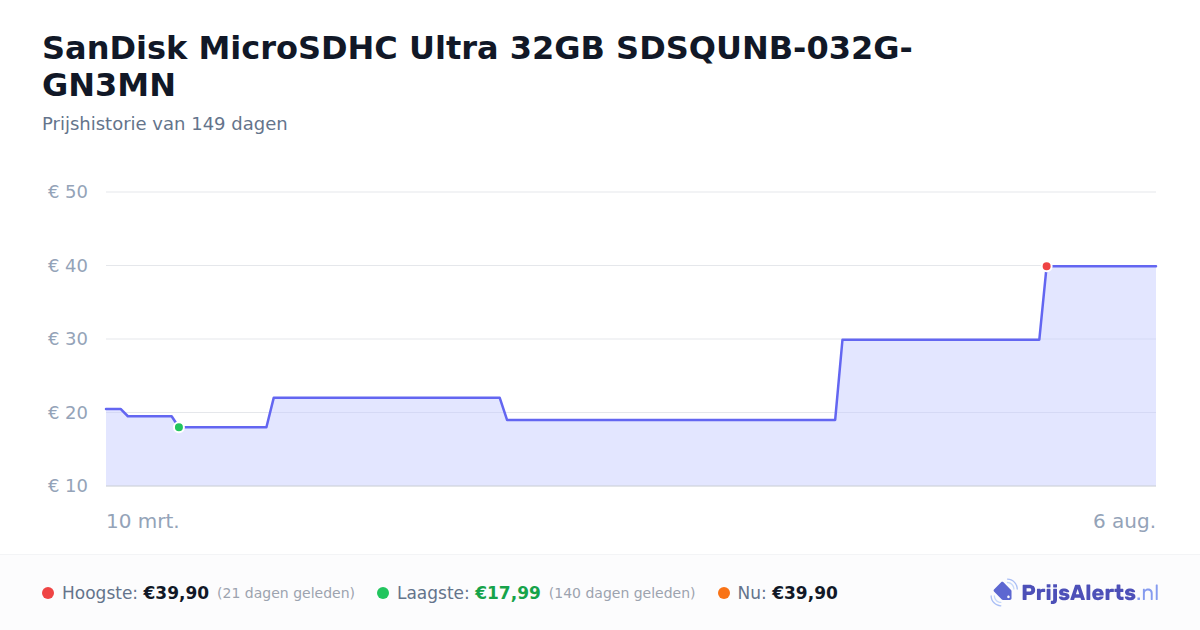Select the SanDisk MicroSDHC Ultra product title
Screen dimensions: 1200x630
click(x=477, y=67)
